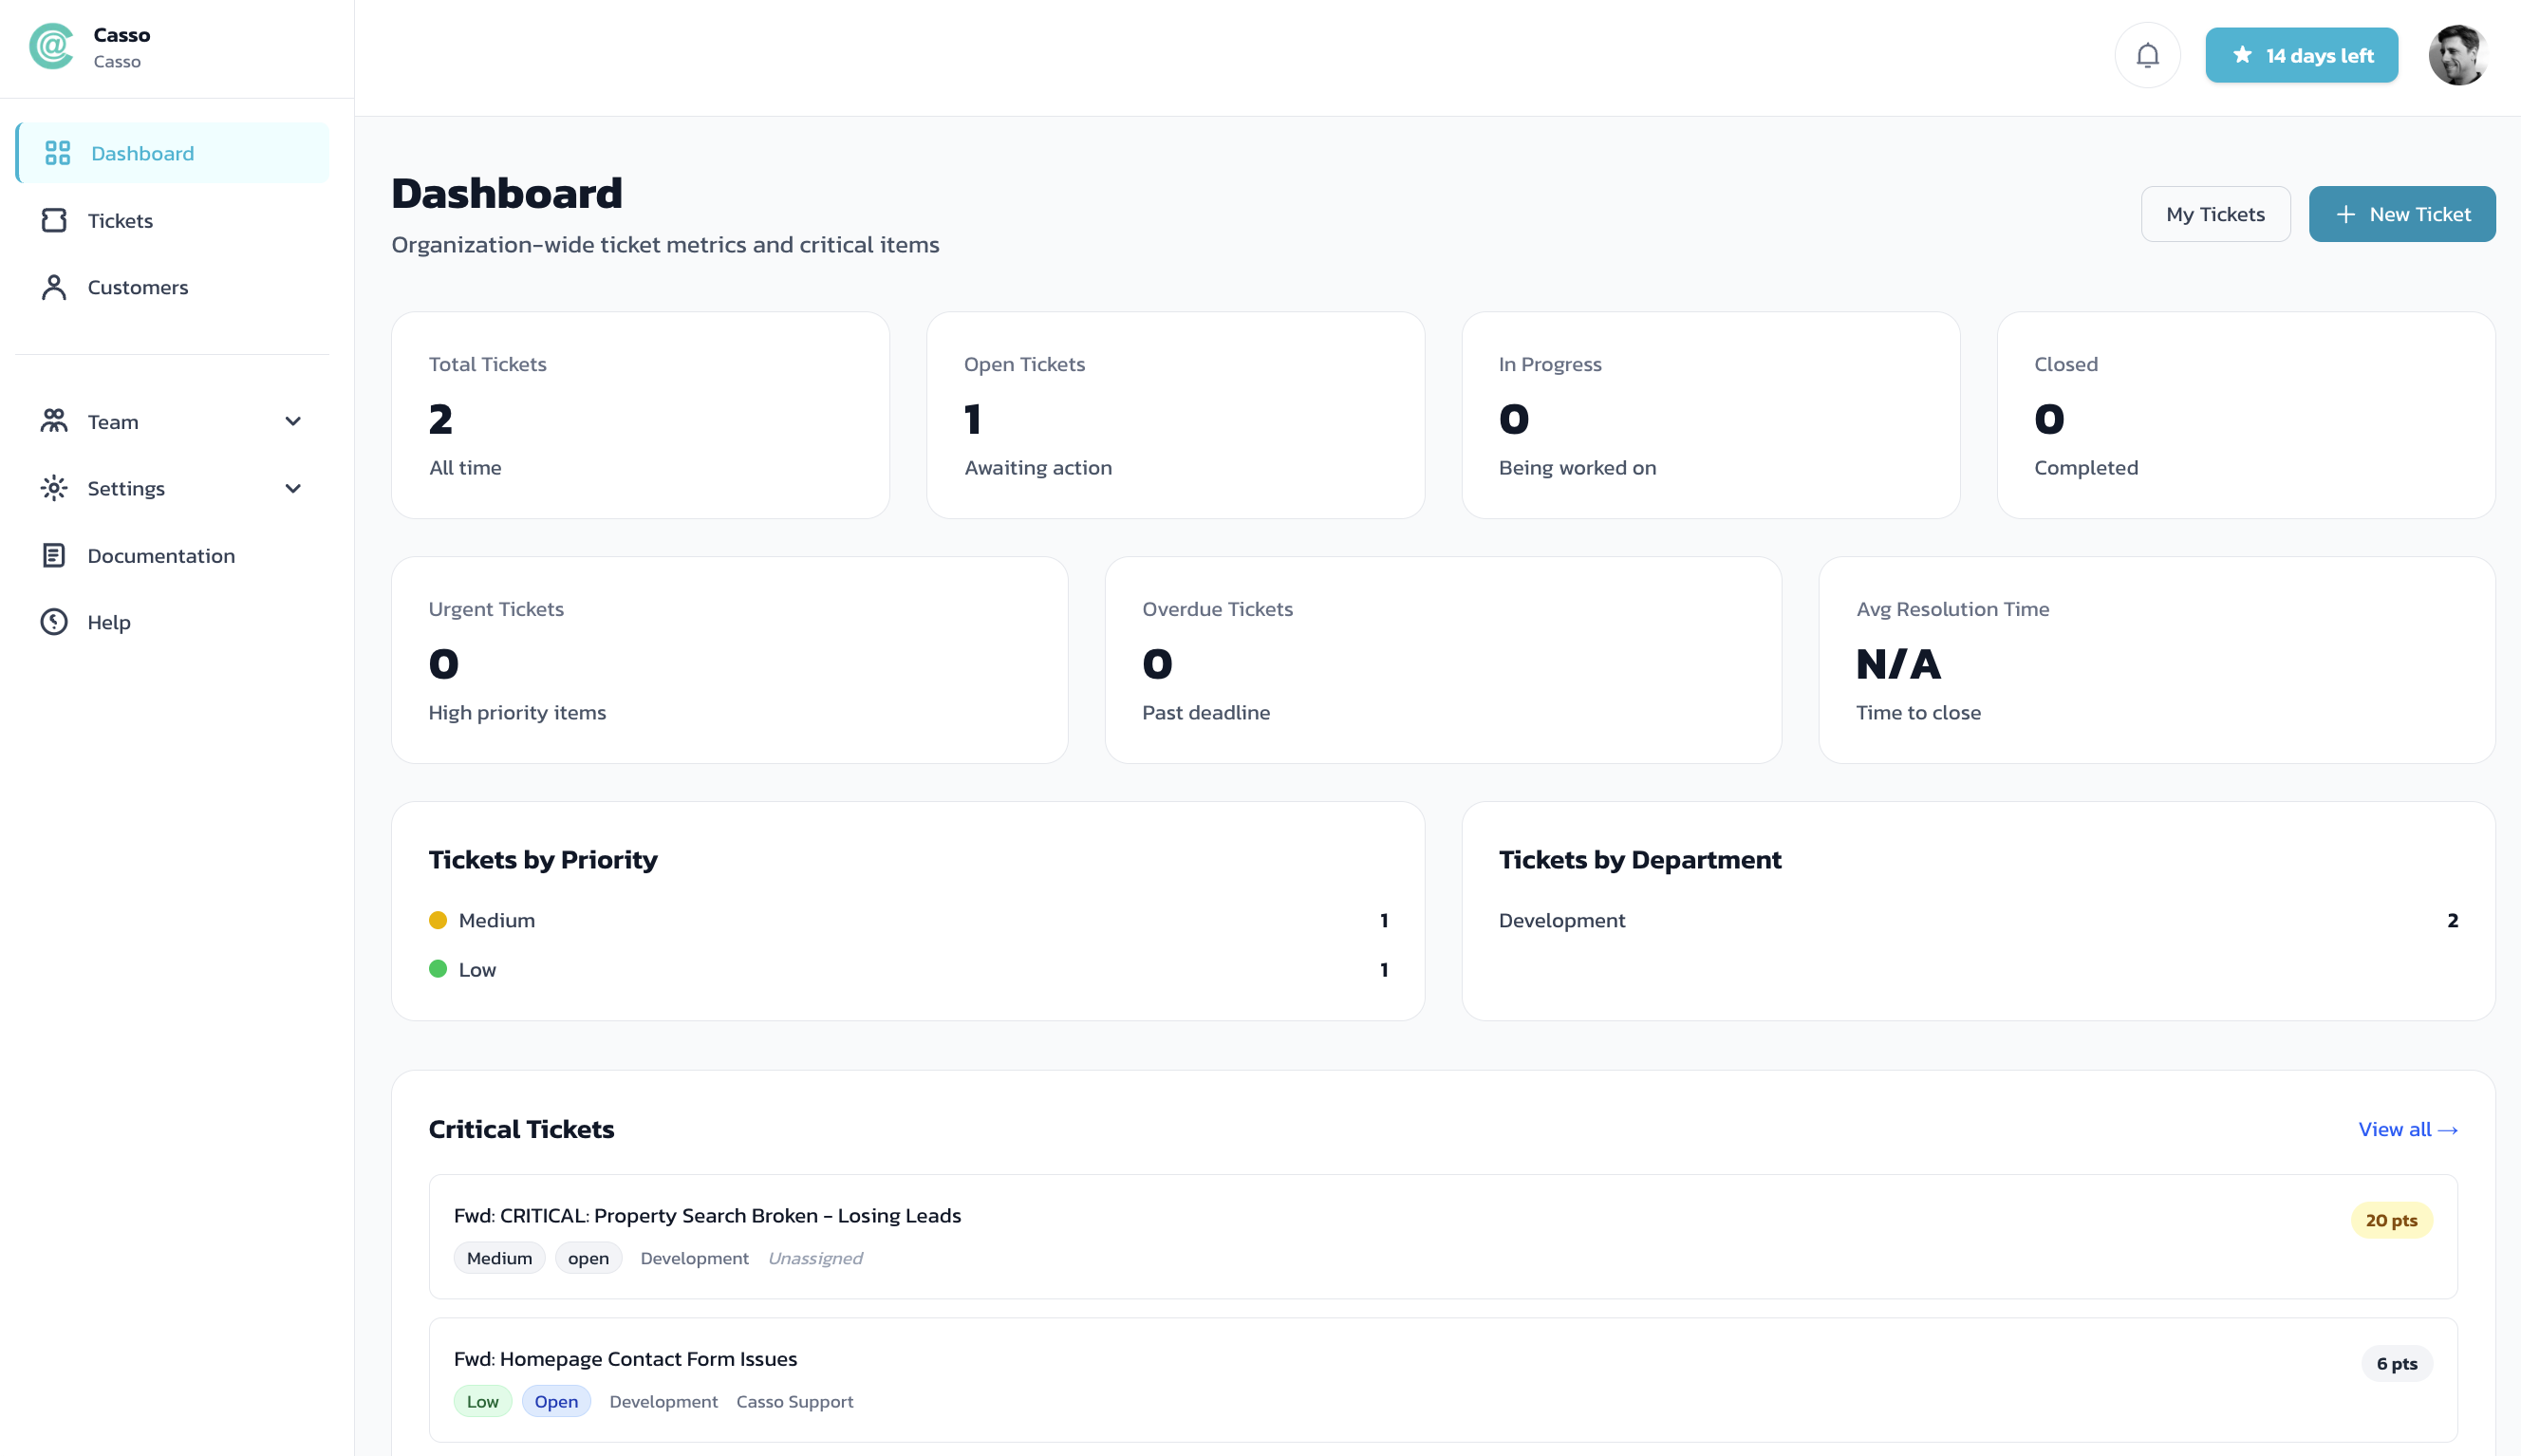
Task: Click the 14 days left trial badge
Action: (x=2301, y=55)
